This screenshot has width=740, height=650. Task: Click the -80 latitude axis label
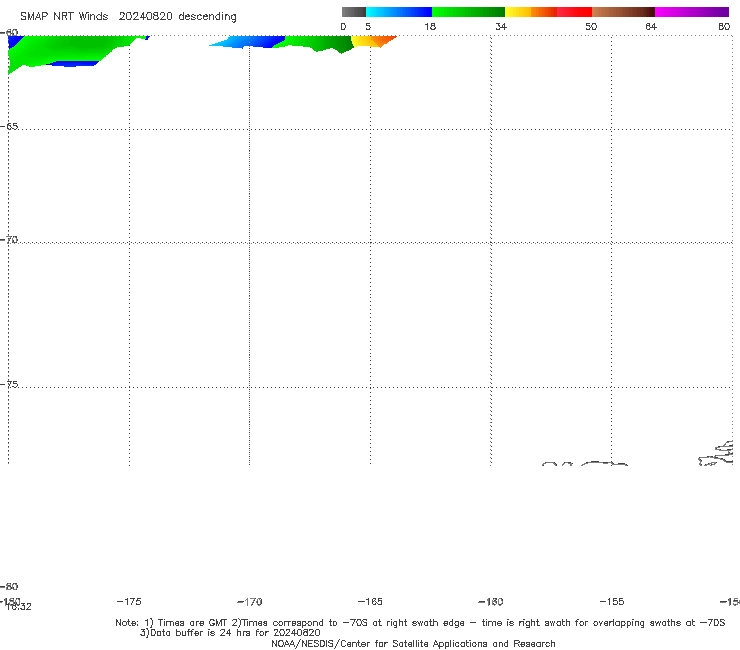tap(9, 586)
